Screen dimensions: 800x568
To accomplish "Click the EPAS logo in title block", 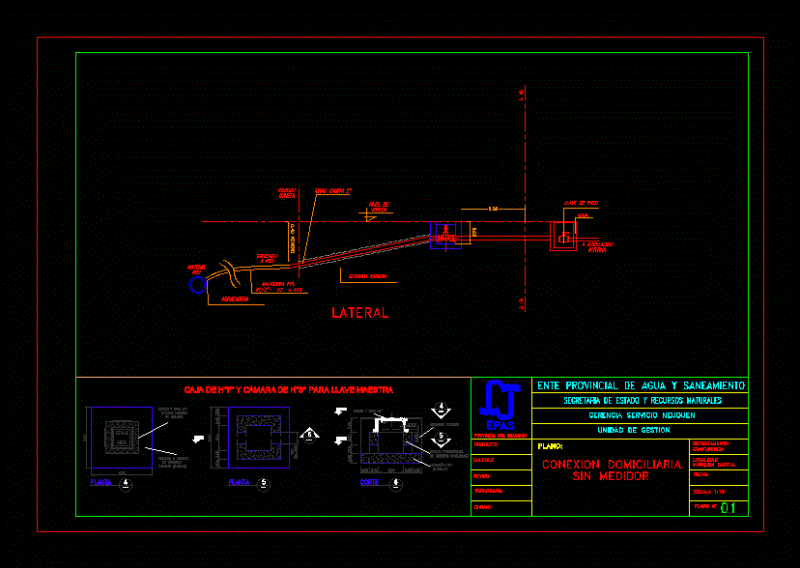I will [x=501, y=406].
